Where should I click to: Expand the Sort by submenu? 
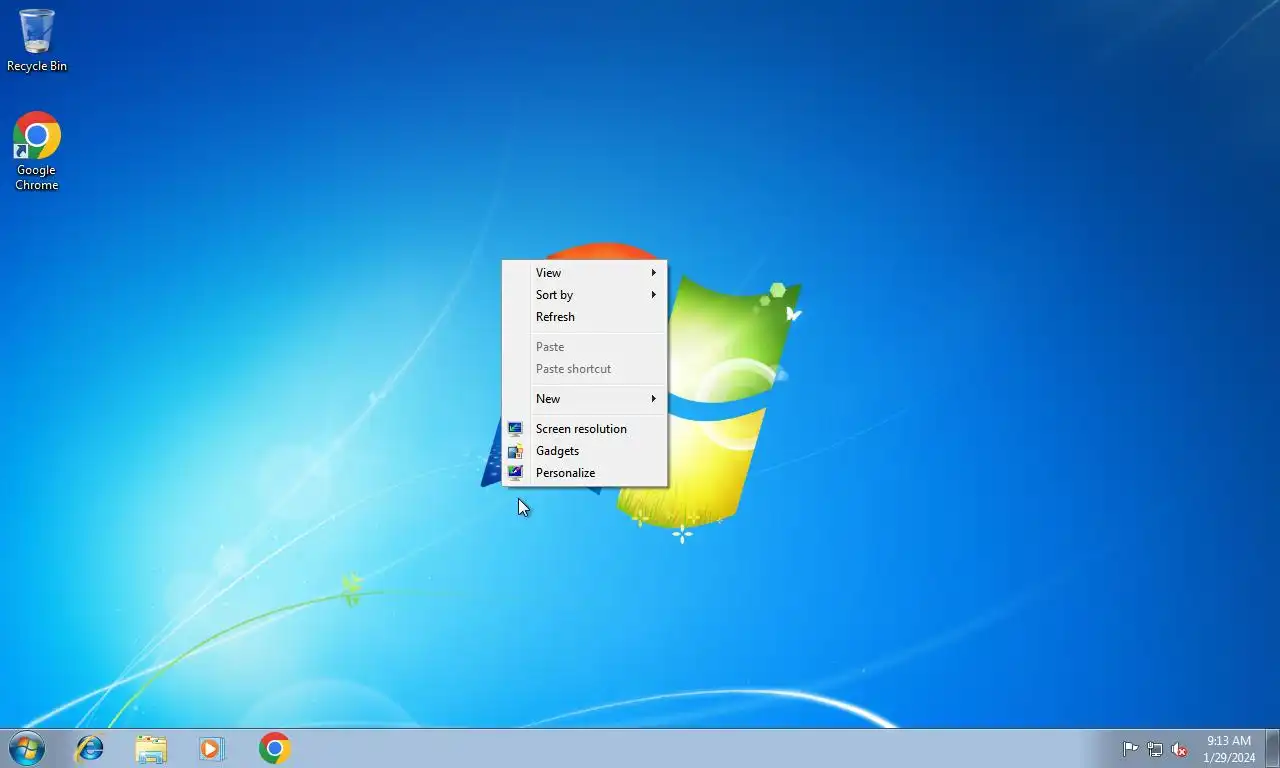click(x=585, y=294)
